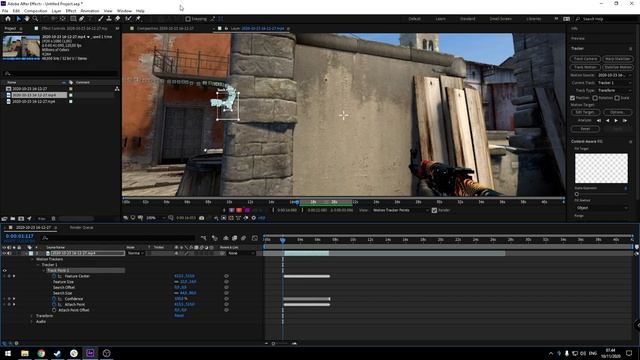Open the graph editor icon in timeline
This screenshot has height=360, width=640.
255,238
